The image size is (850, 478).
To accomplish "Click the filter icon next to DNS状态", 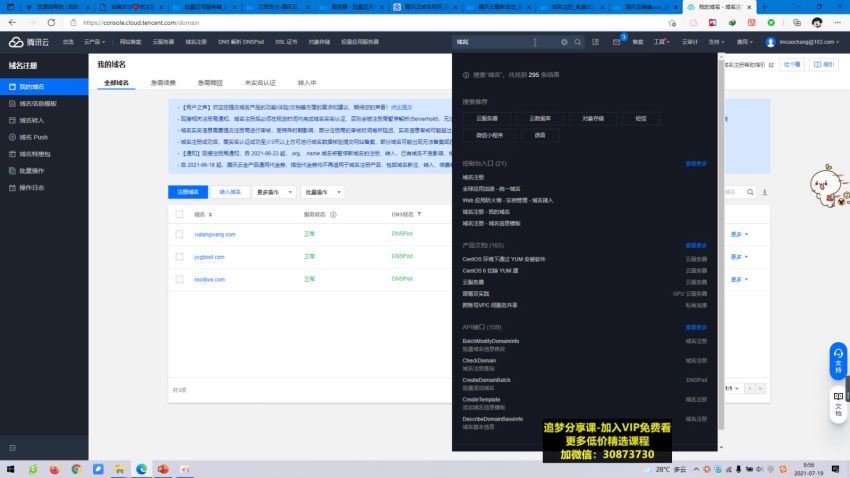I will (x=419, y=215).
